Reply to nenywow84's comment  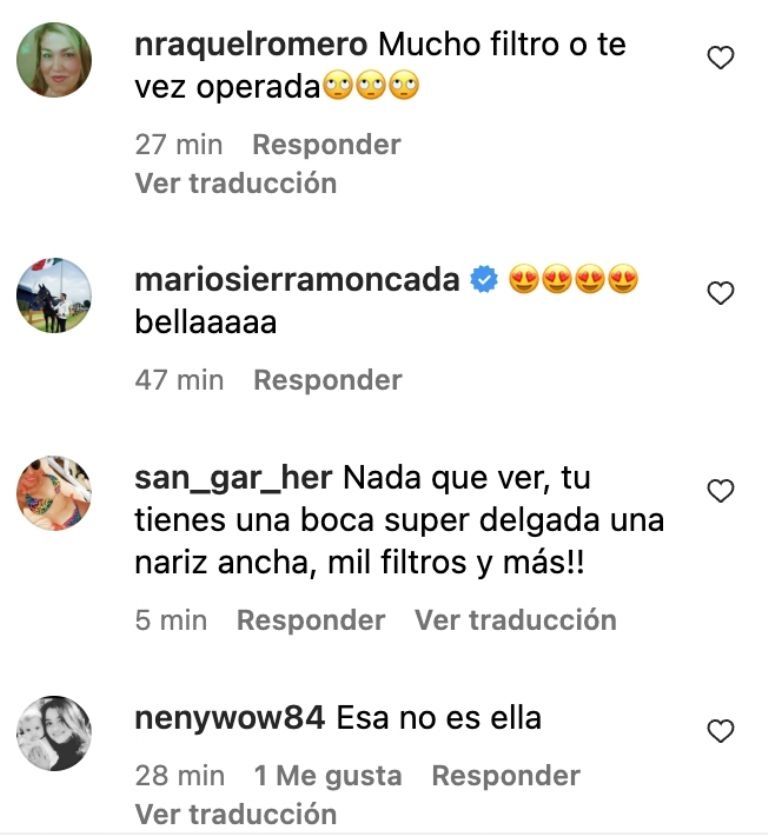point(506,776)
